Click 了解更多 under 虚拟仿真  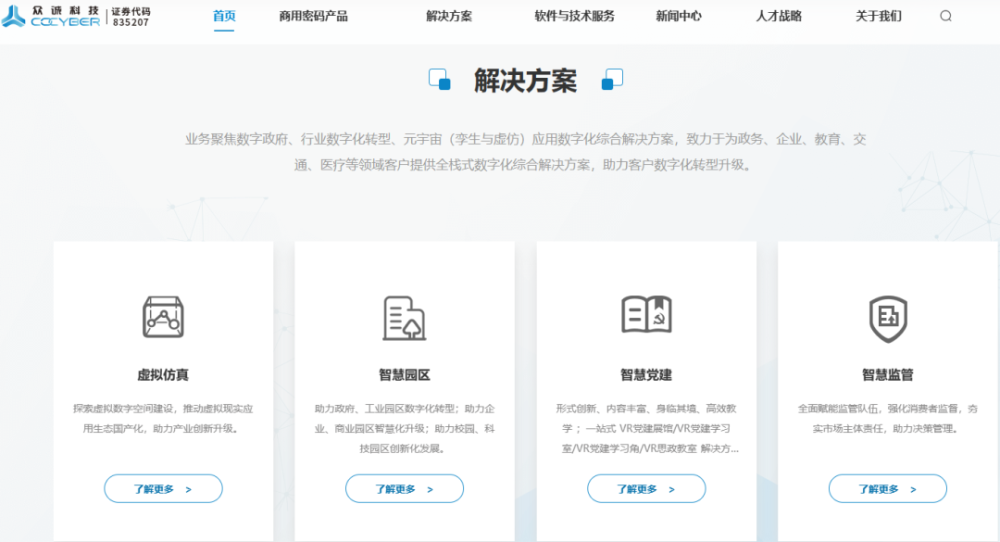pyautogui.click(x=163, y=488)
